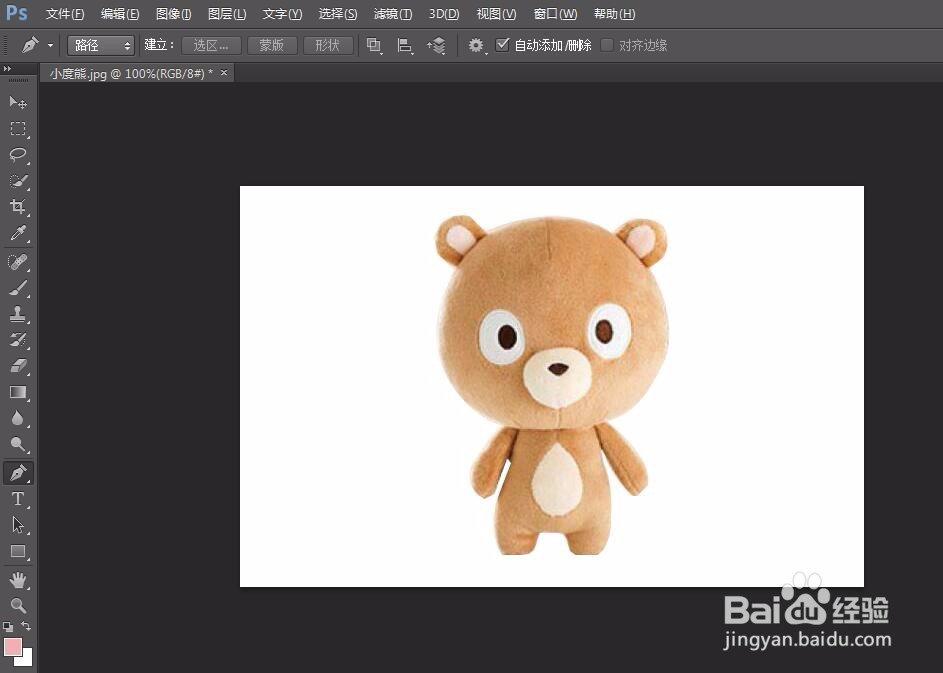Open the Pen tool preset picker arrow
943x673 pixels.
click(x=50, y=45)
